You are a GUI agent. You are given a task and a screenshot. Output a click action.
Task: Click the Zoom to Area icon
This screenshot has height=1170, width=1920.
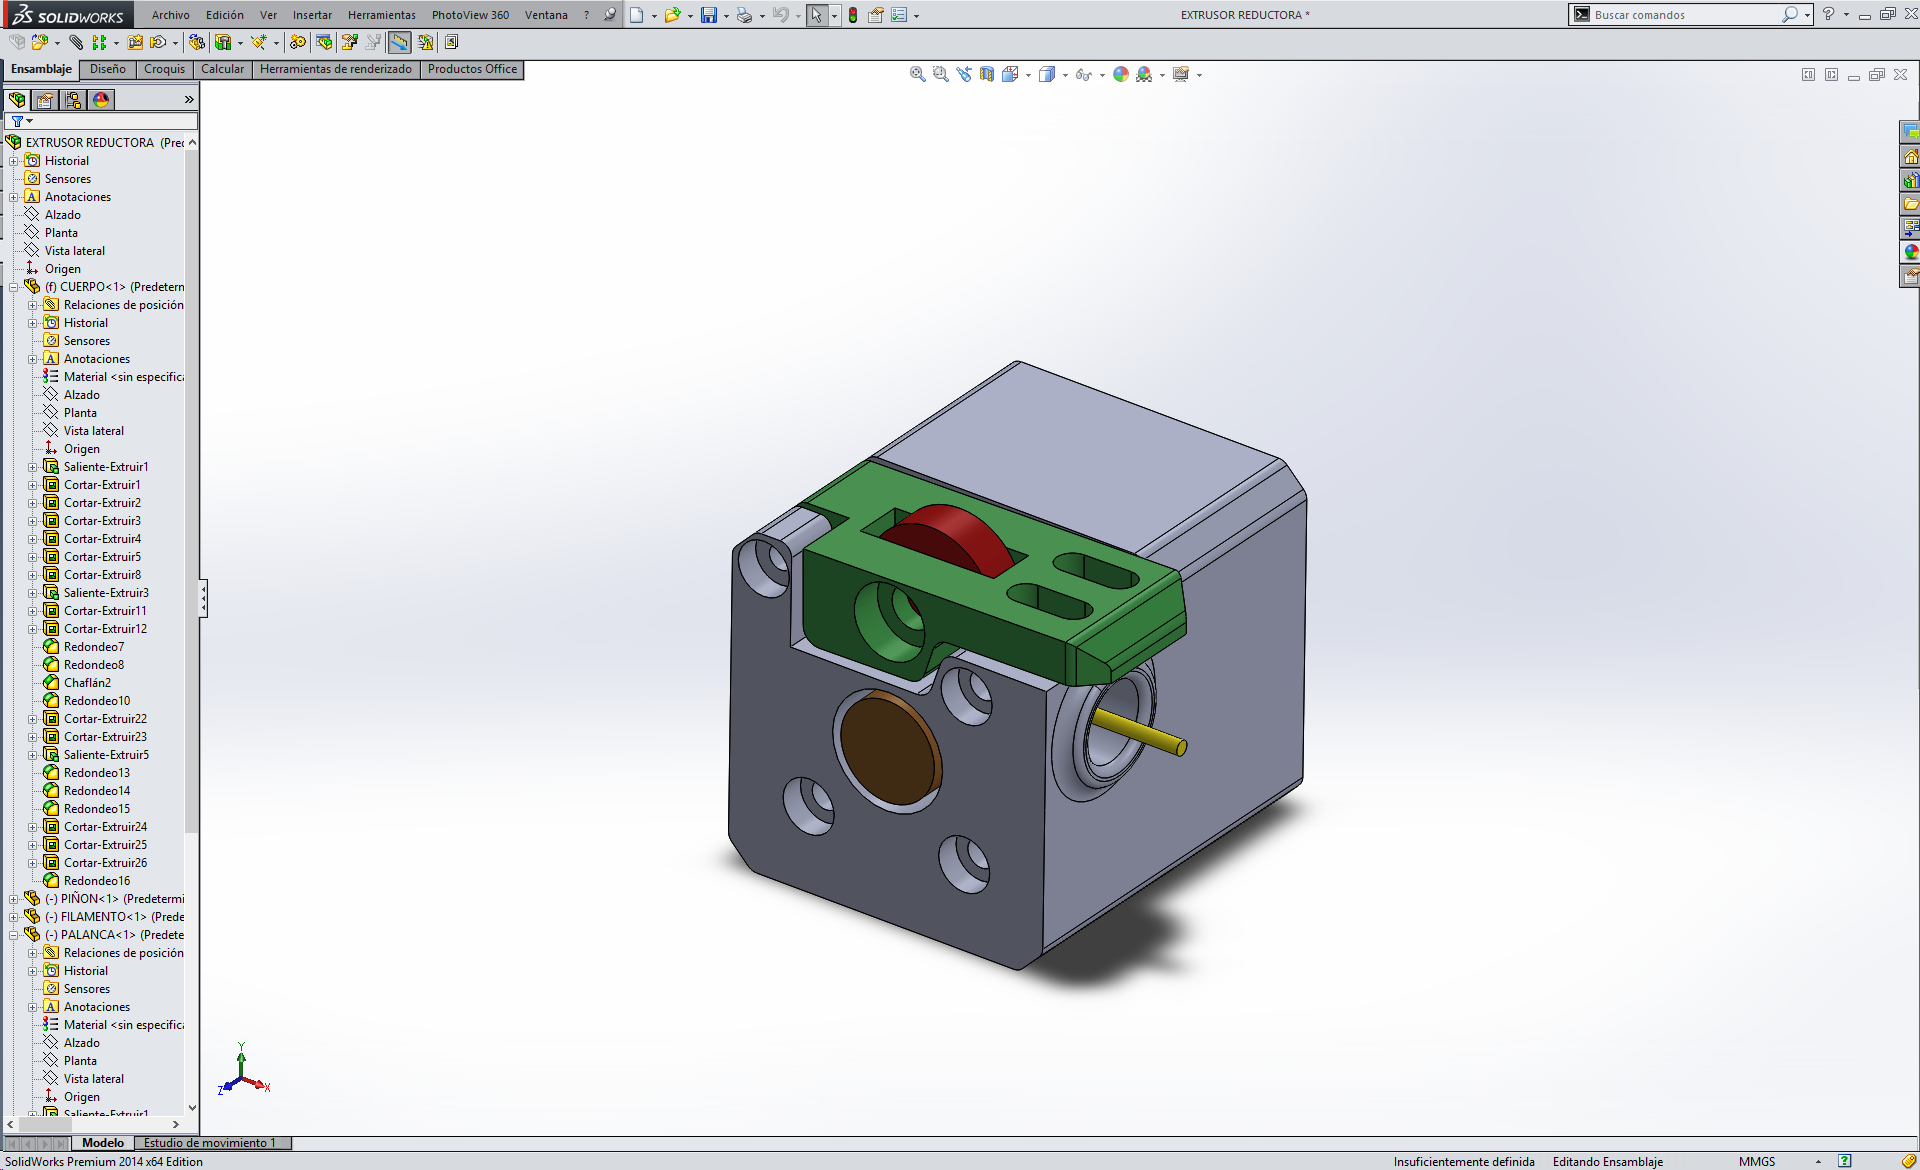[x=940, y=74]
